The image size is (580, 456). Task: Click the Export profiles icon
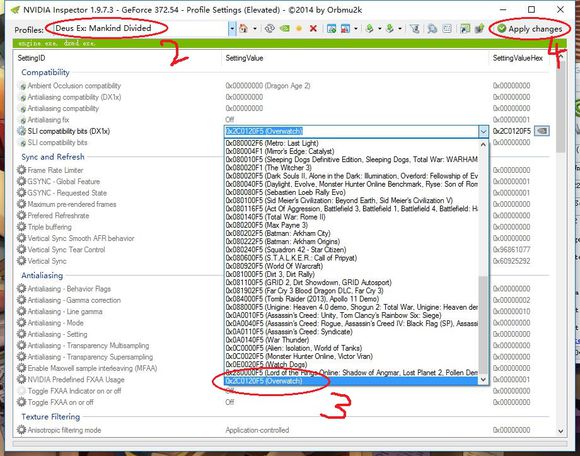[x=369, y=28]
